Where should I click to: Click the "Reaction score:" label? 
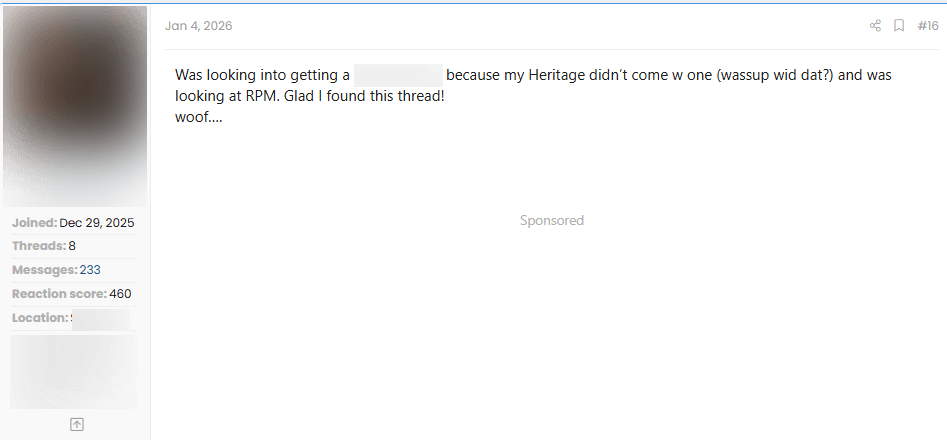pyautogui.click(x=59, y=294)
